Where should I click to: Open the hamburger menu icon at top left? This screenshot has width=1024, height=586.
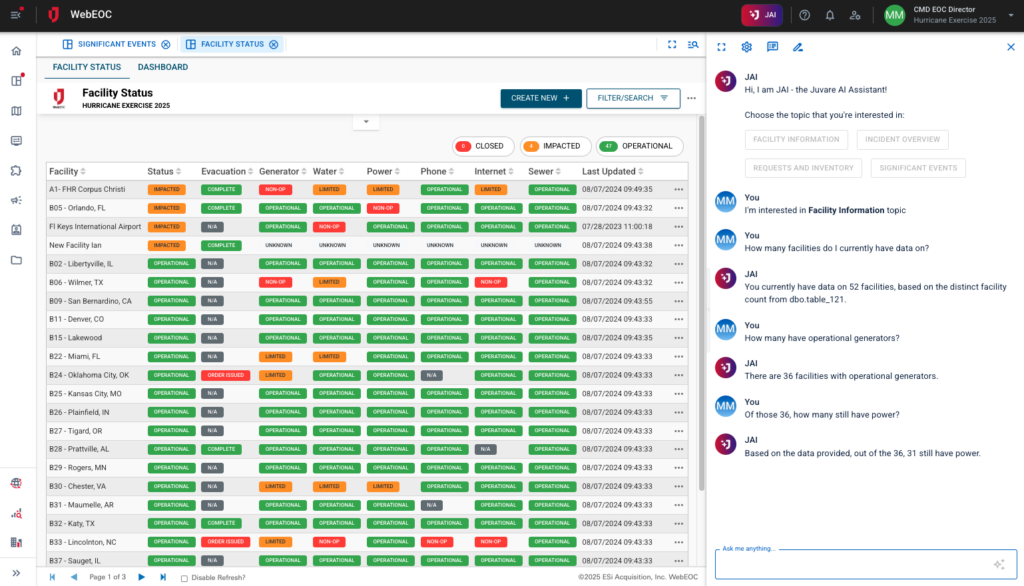(x=16, y=14)
